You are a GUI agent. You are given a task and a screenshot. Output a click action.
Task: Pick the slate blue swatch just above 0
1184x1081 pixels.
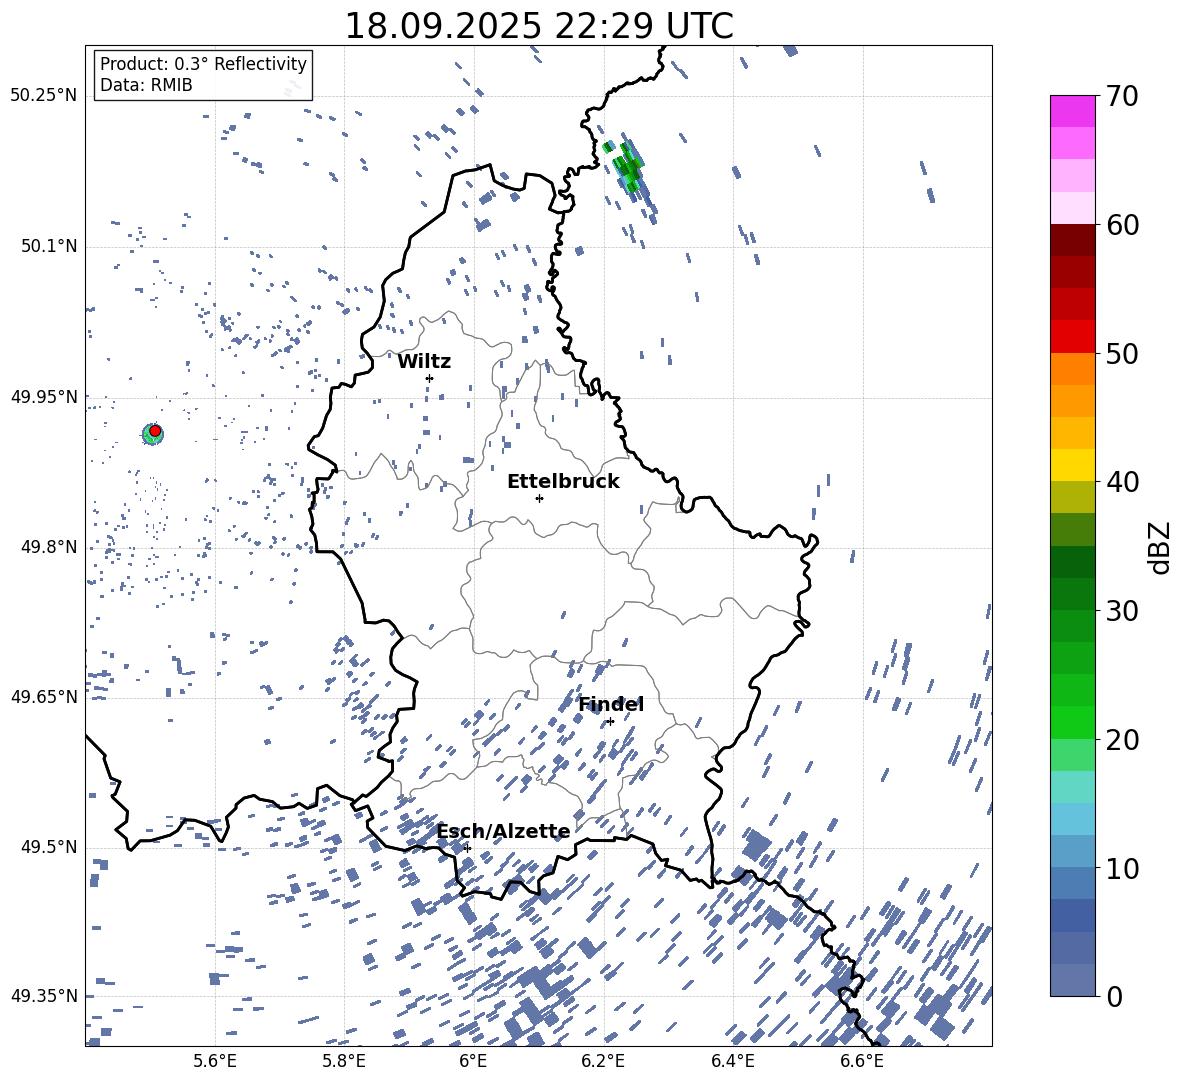pos(1073,980)
